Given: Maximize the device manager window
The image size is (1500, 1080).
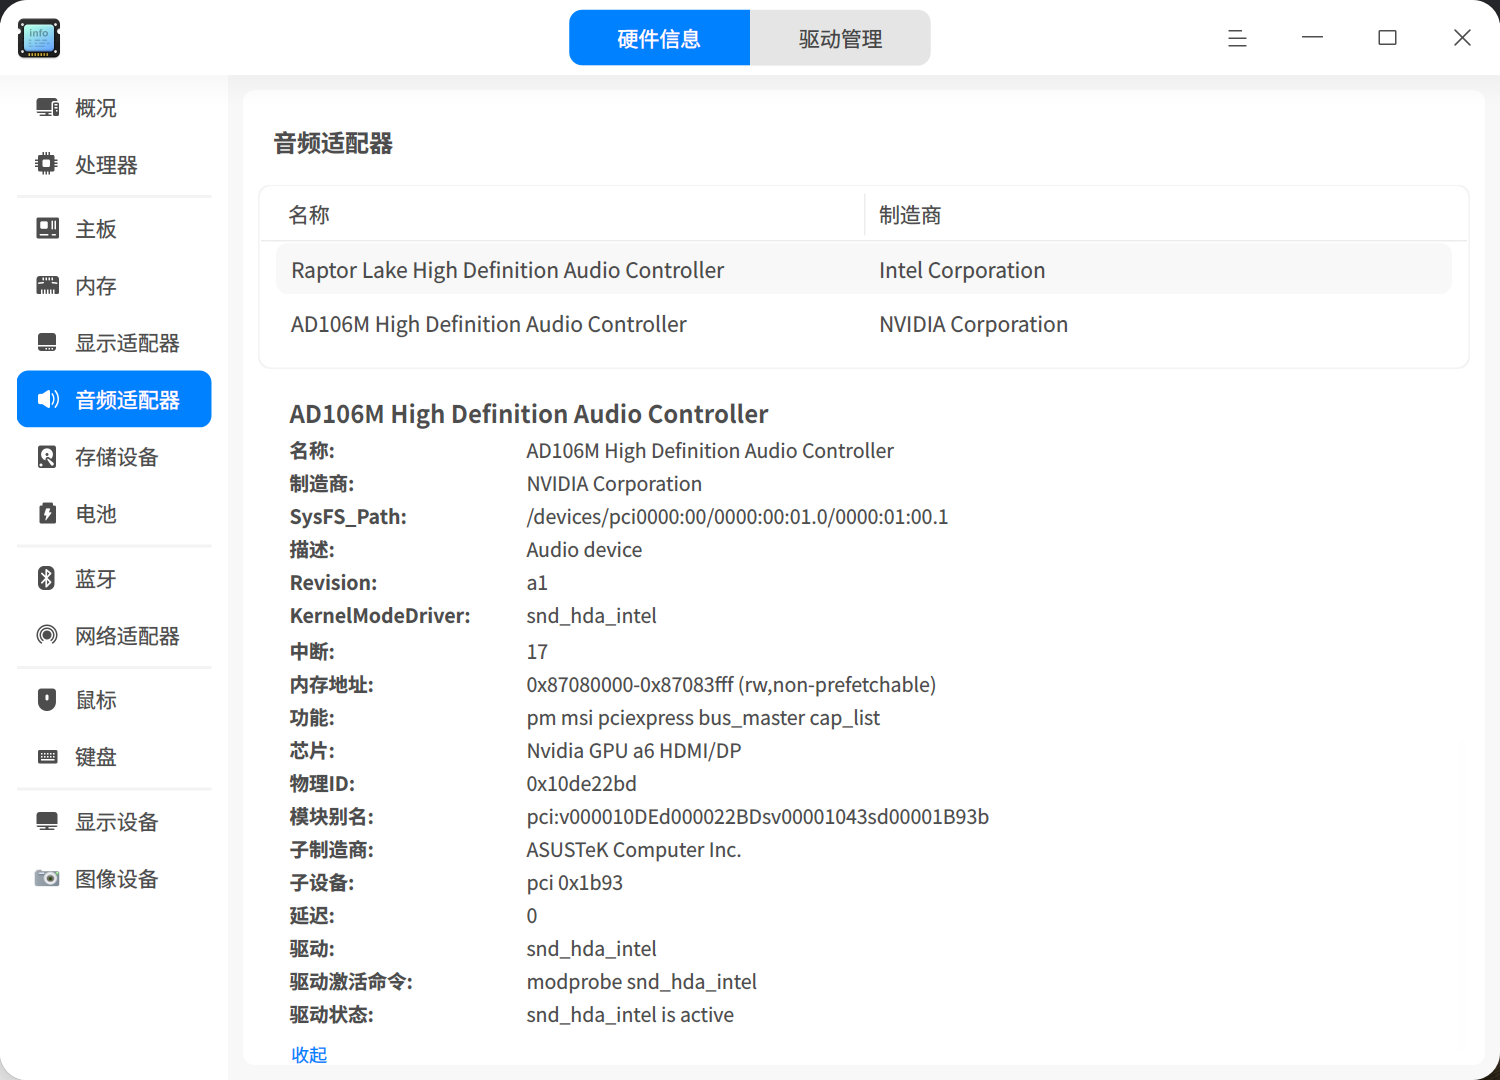Looking at the screenshot, I should [x=1387, y=38].
